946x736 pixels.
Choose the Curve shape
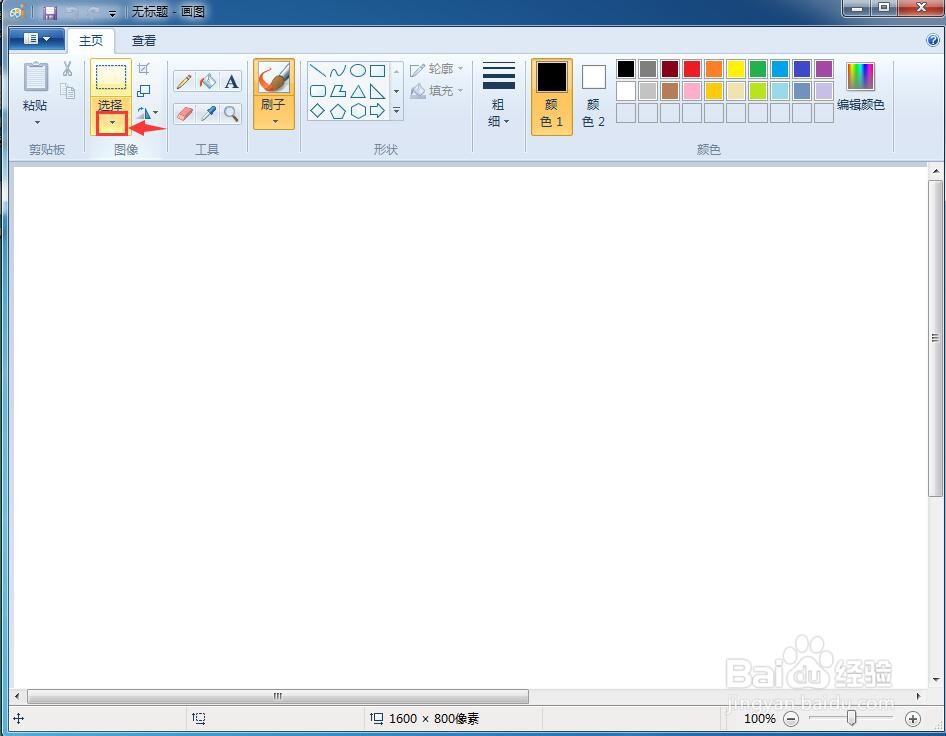[x=338, y=71]
